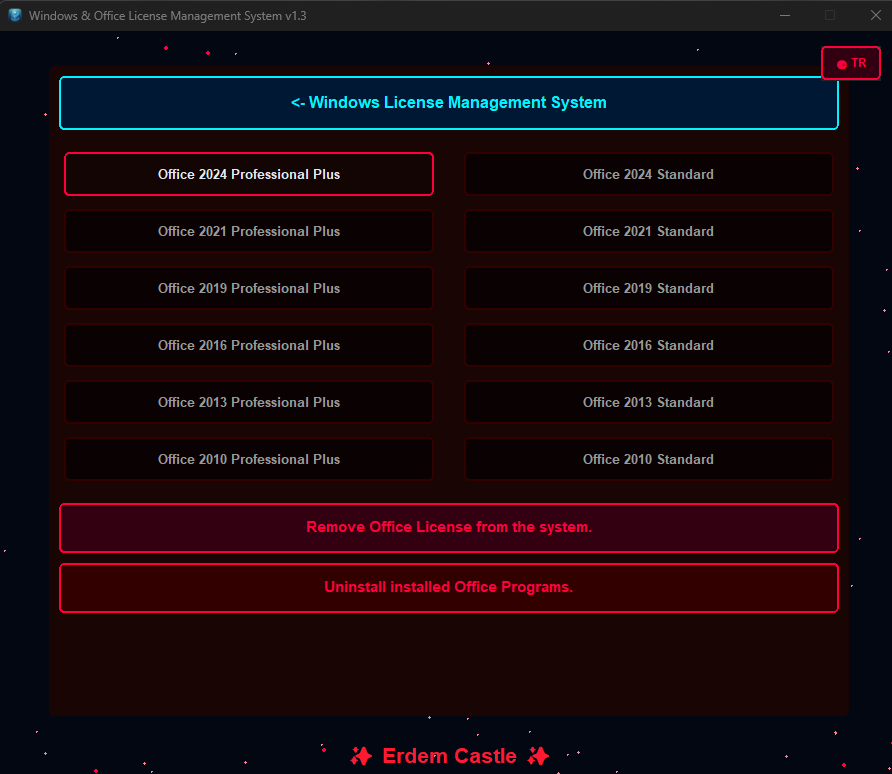The height and width of the screenshot is (774, 892).
Task: Minimize the License Management System window
Action: (x=785, y=15)
